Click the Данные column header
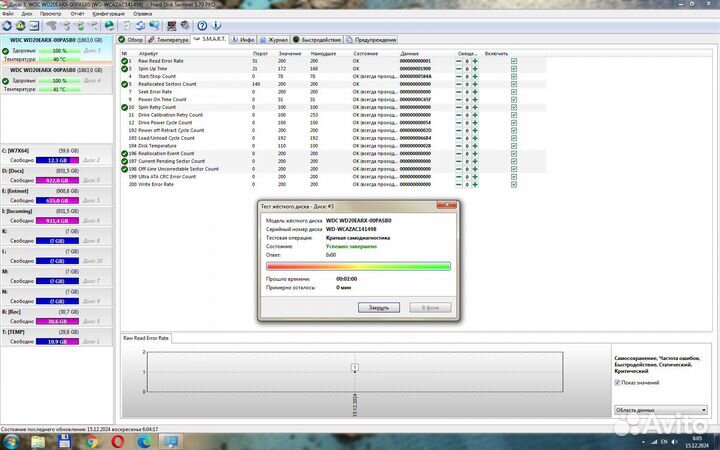Viewport: 720px width, 450px height. 409,54
